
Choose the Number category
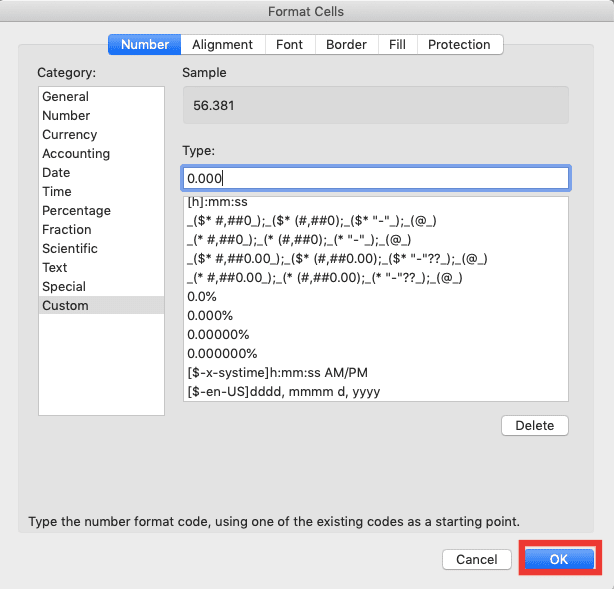pos(101,116)
